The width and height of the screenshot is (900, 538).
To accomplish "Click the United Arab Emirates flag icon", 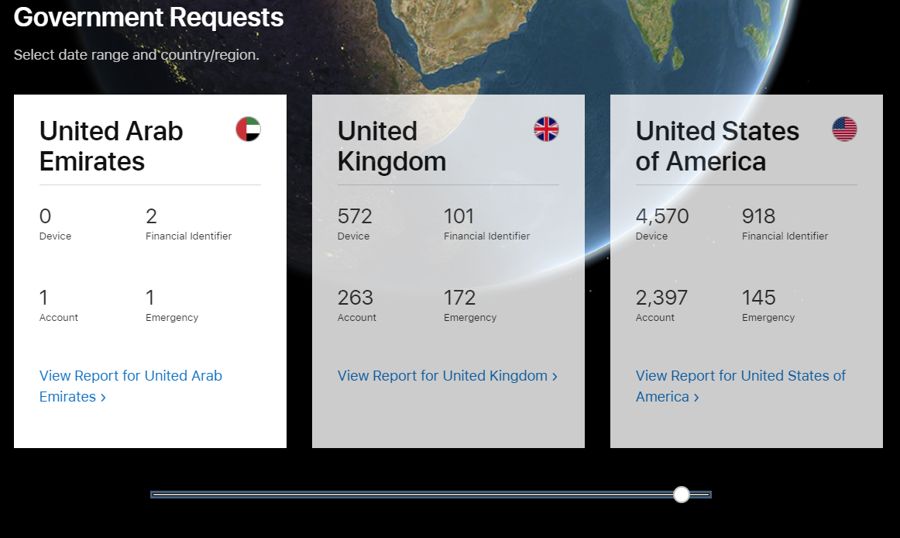I will pyautogui.click(x=248, y=129).
